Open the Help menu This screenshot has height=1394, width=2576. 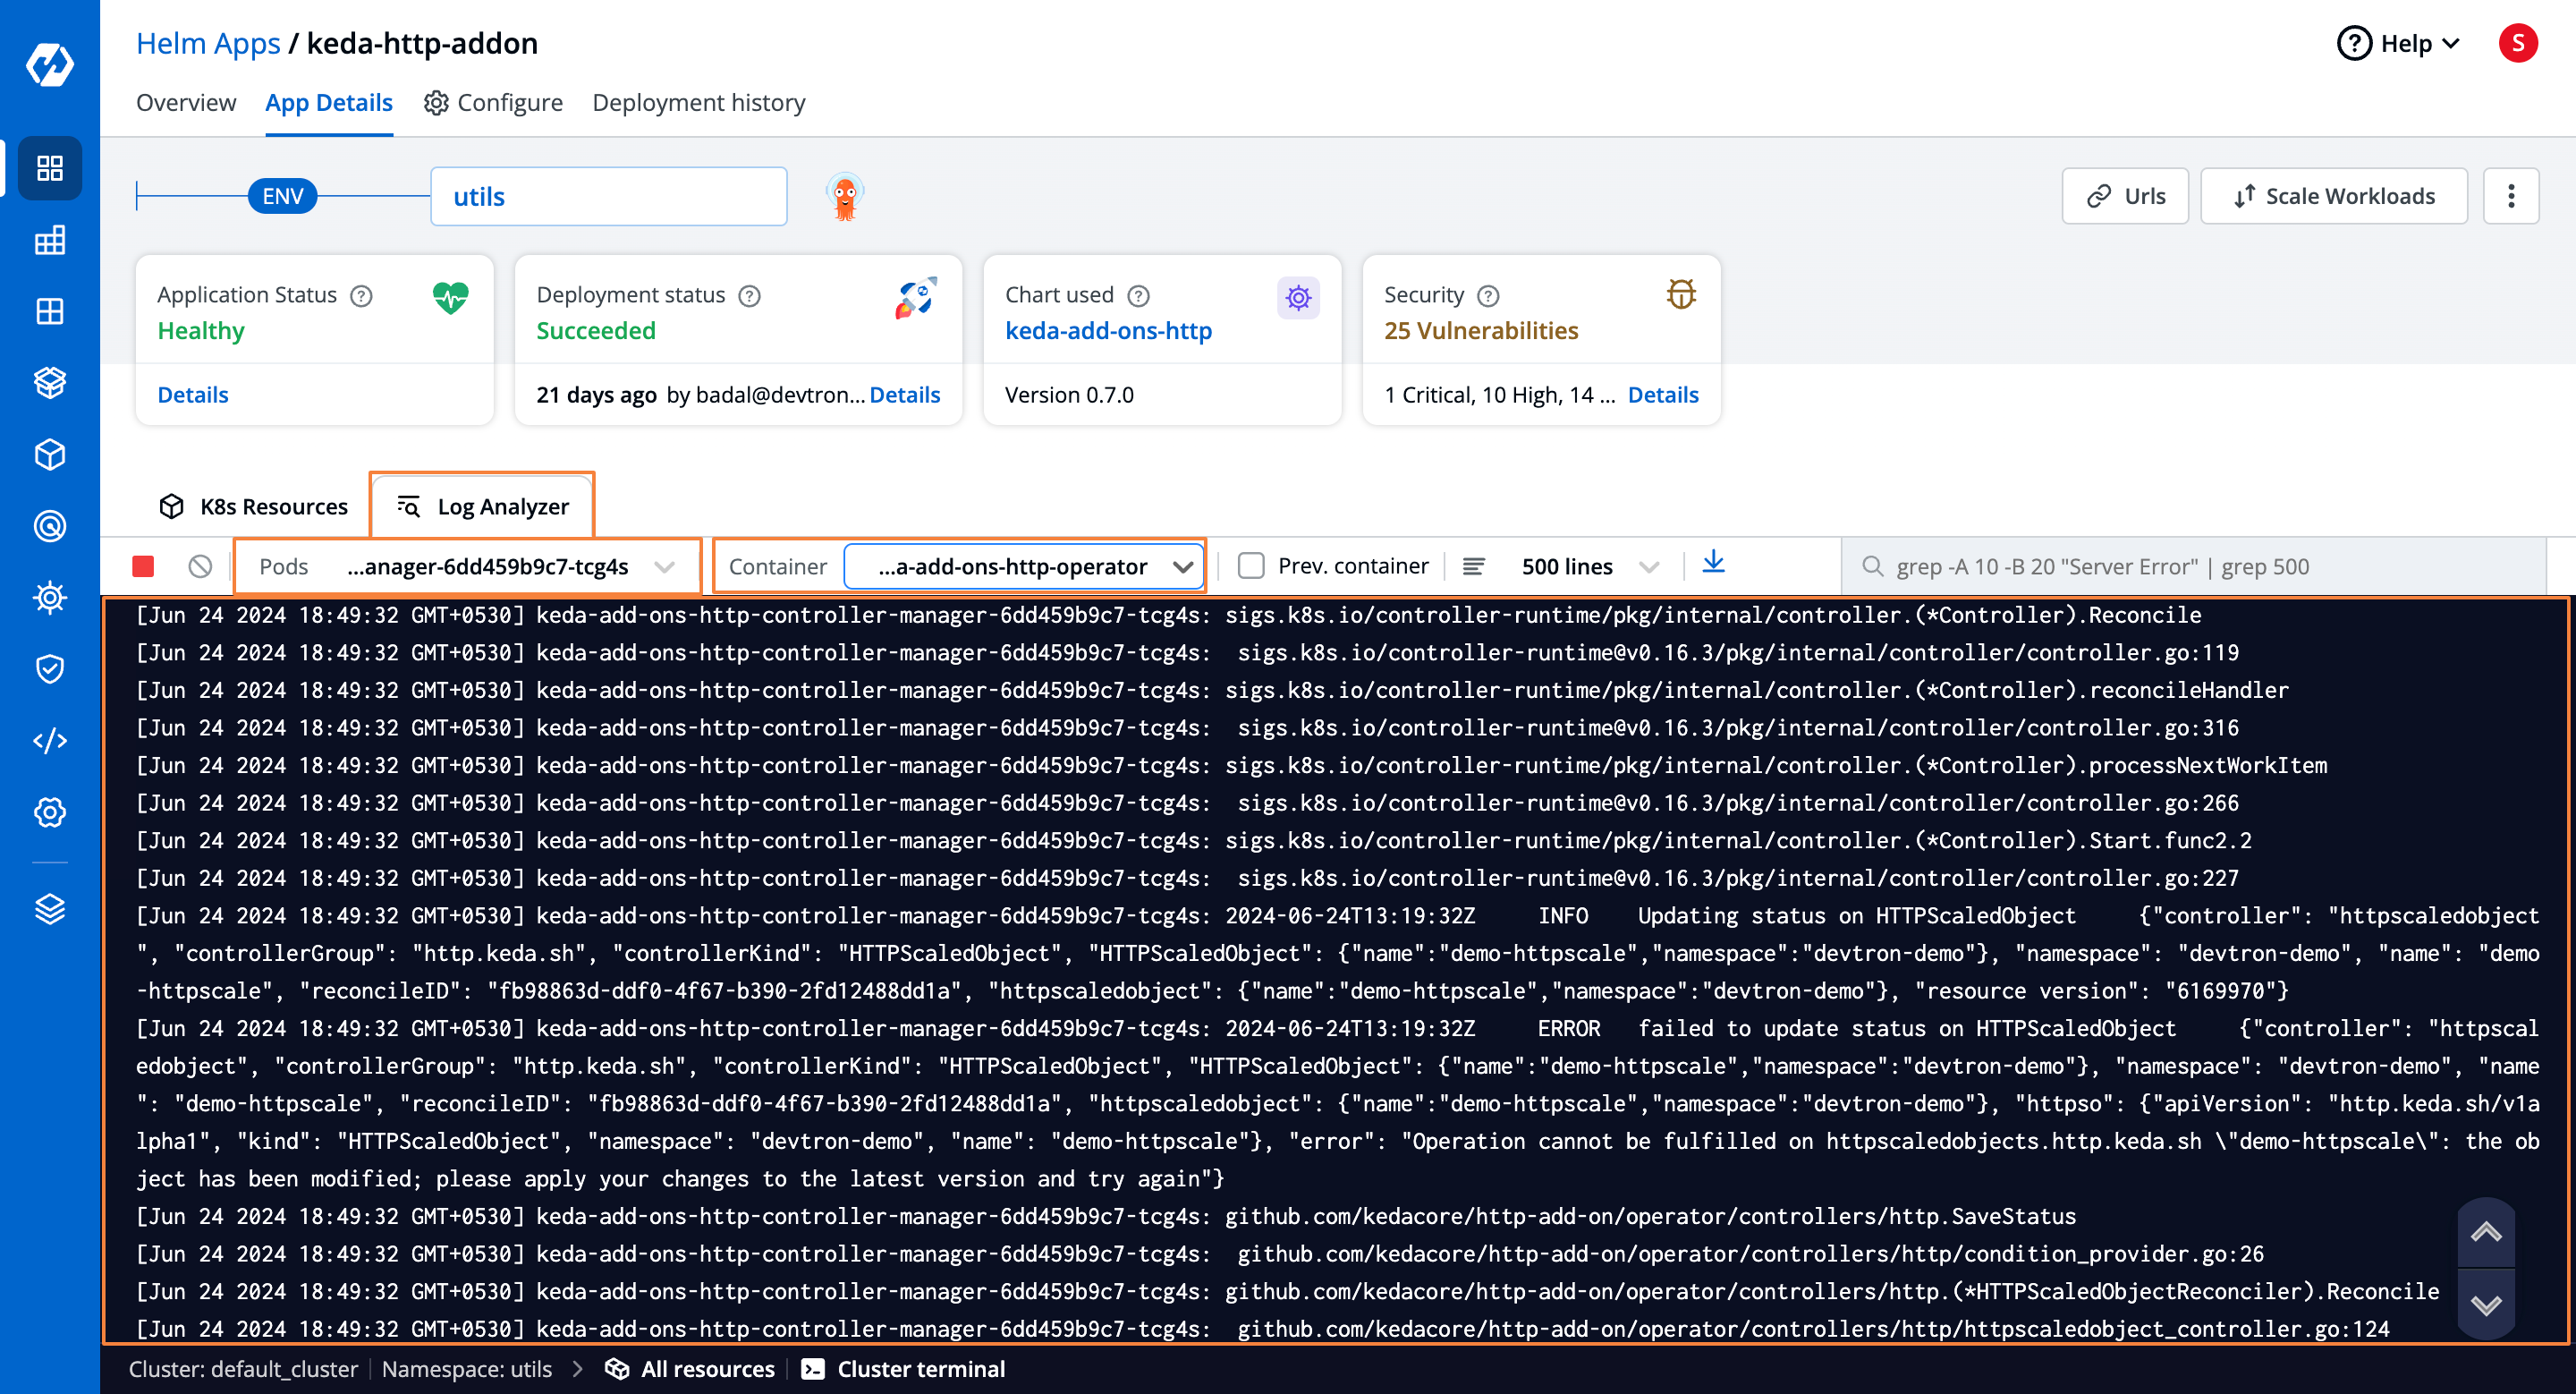(x=2398, y=44)
